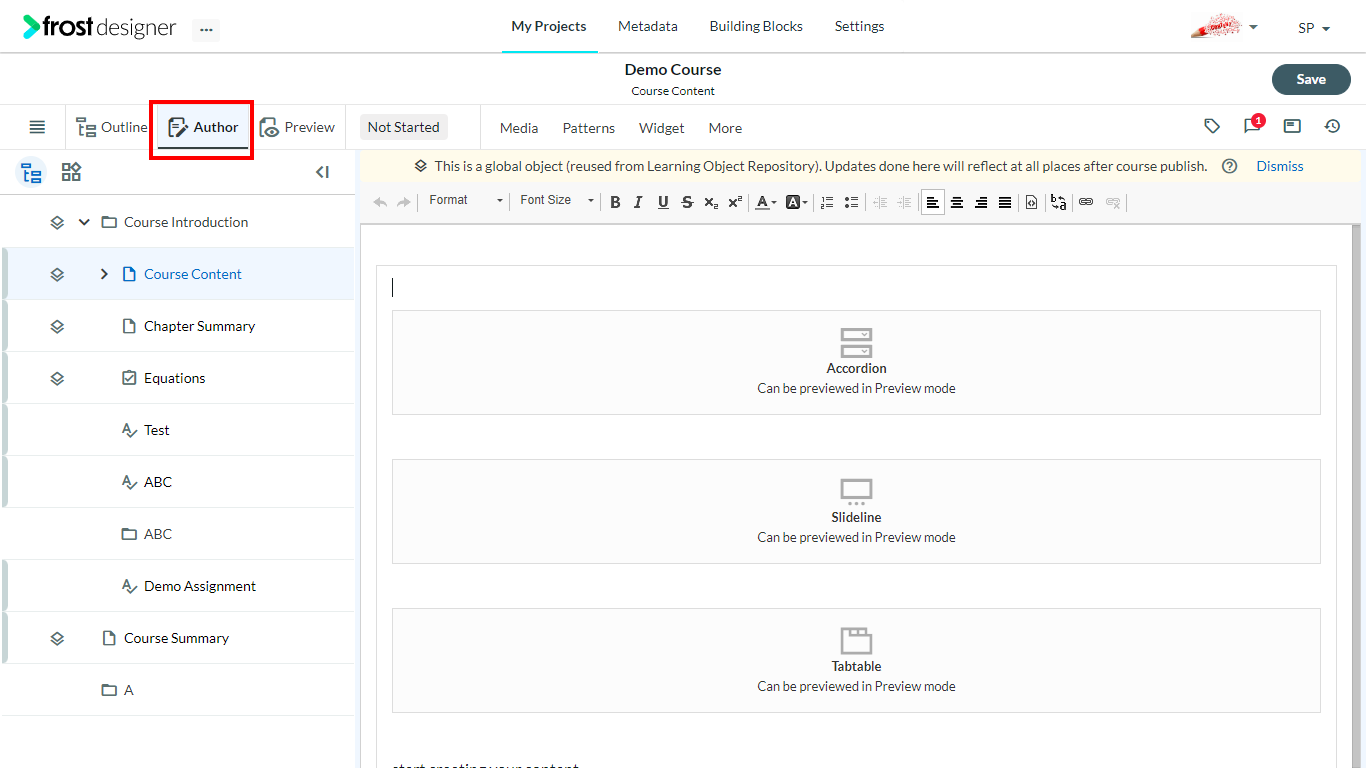Open the SP user account dropdown
This screenshot has width=1366, height=768.
1314,28
